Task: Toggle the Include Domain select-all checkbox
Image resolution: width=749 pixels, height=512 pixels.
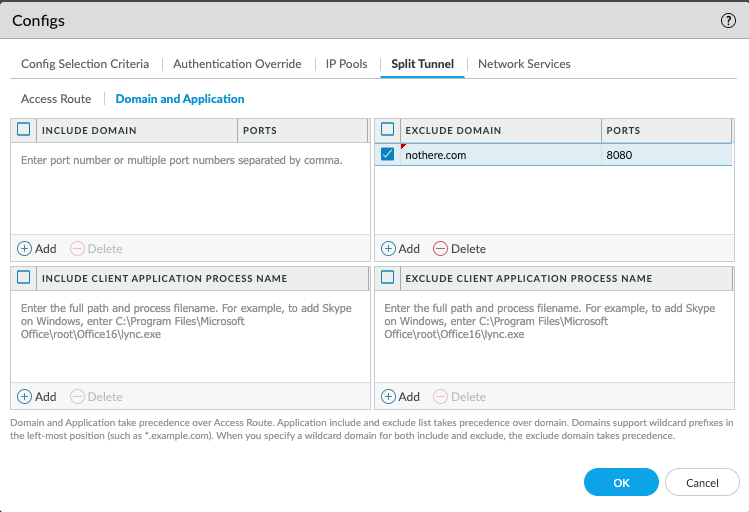Action: pyautogui.click(x=23, y=129)
